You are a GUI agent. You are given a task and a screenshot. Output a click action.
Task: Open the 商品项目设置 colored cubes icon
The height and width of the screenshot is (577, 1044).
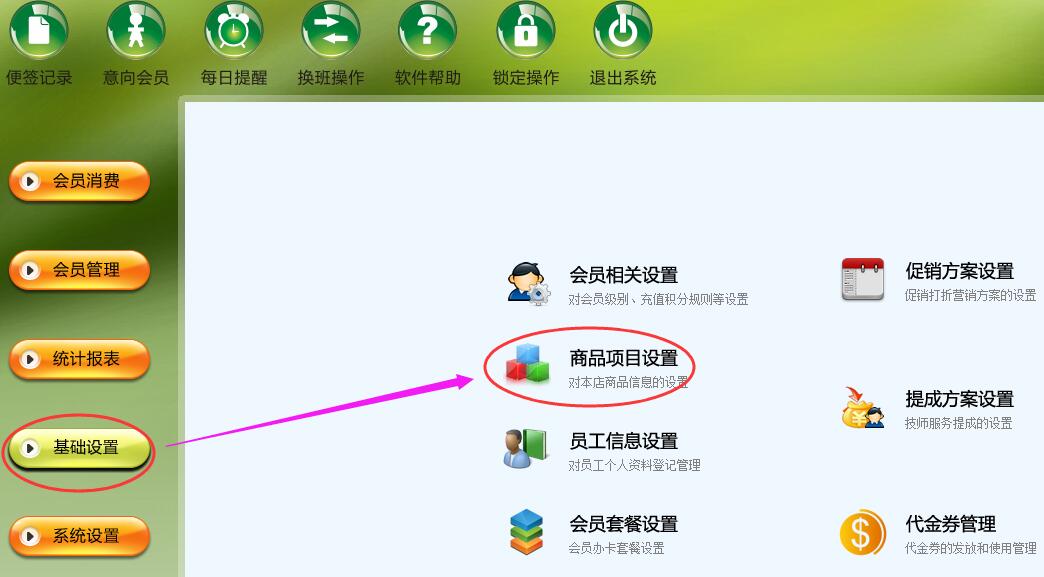[527, 363]
